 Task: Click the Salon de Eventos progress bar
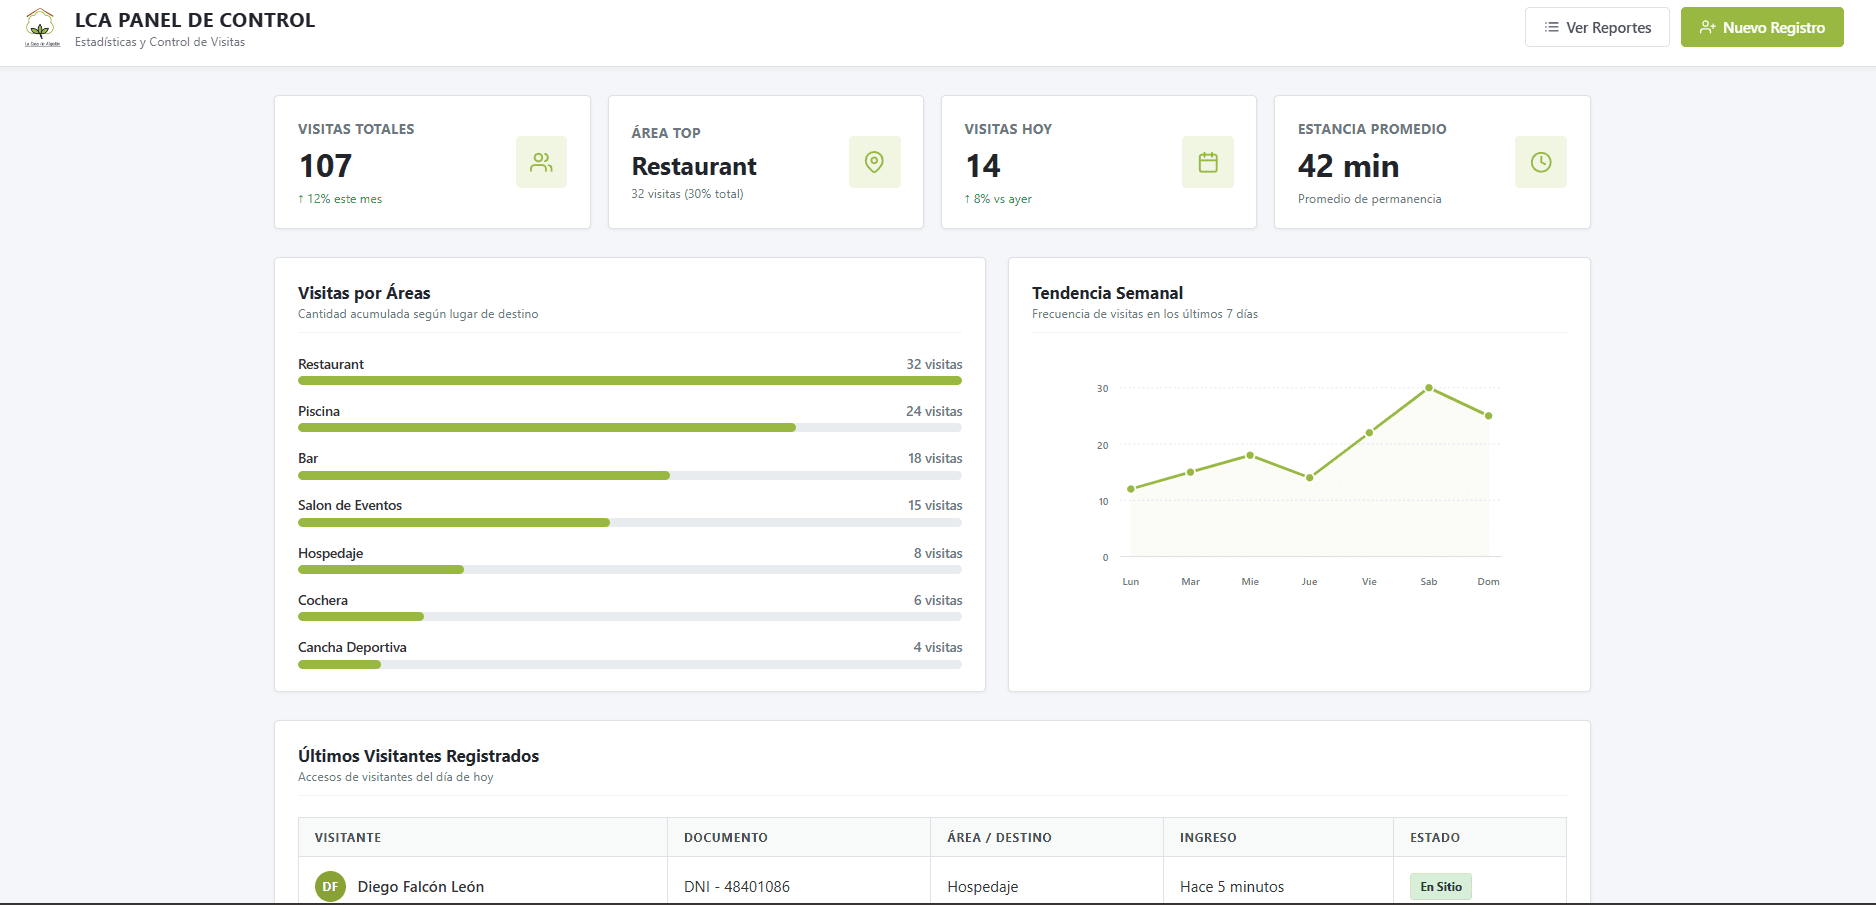[x=630, y=522]
